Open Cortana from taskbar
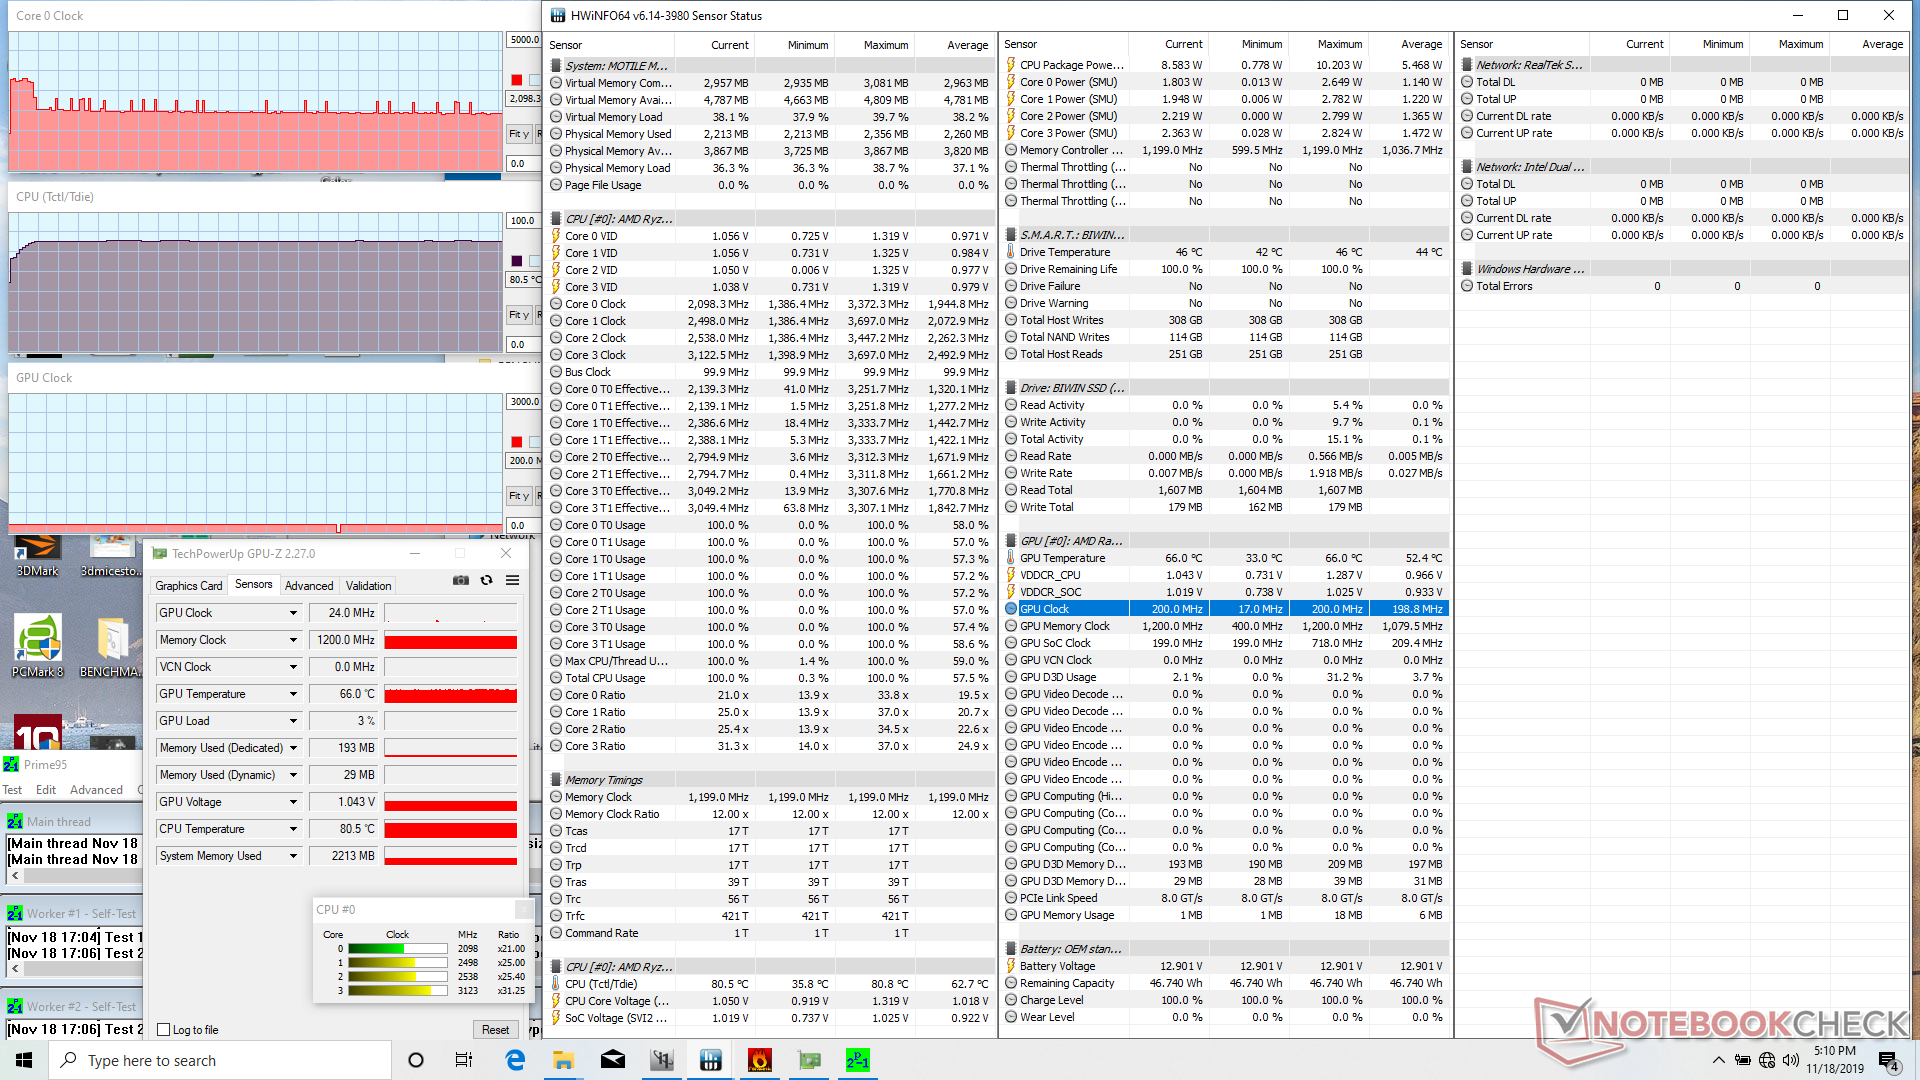The image size is (1920, 1080). (416, 1060)
